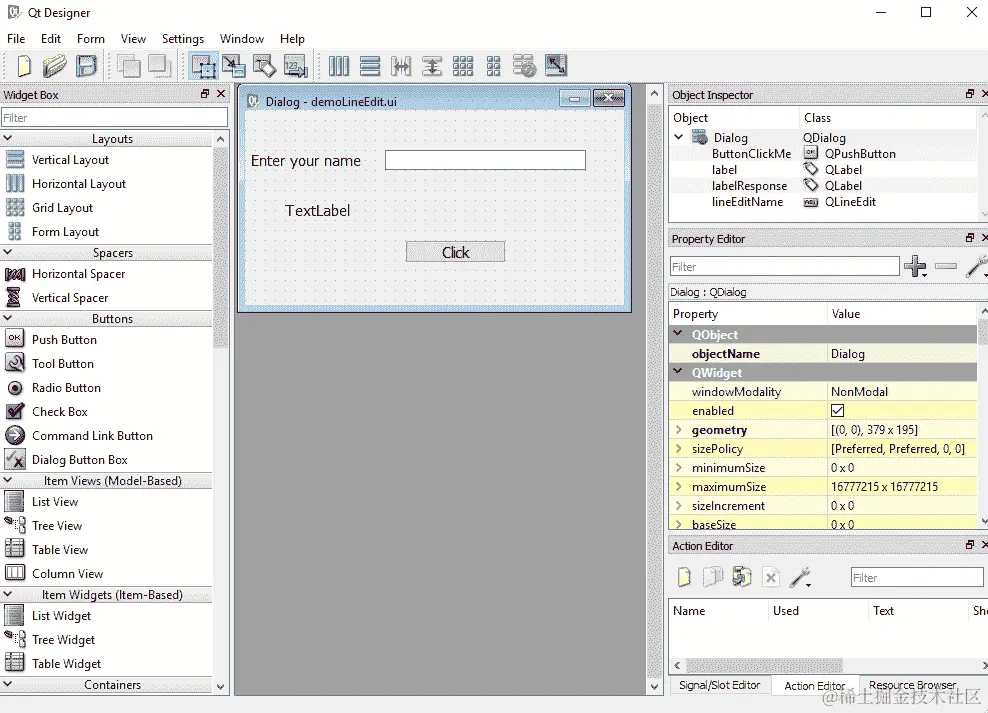Screen dimensions: 988x713
Task: Select Vertical Layout widget
Action: [70, 159]
